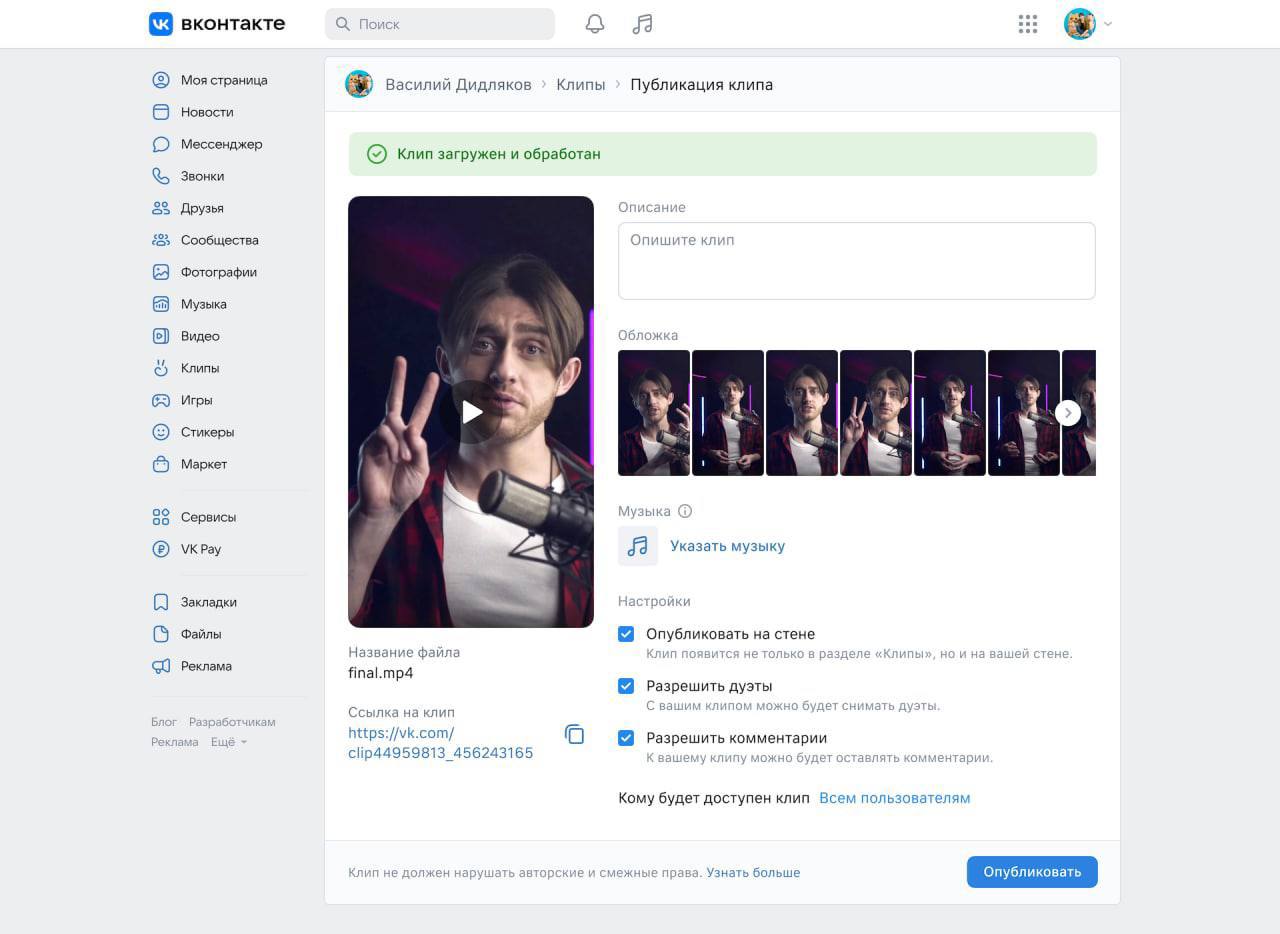The image size is (1280, 934).
Task: Click the Опубликовать button
Action: point(1032,872)
